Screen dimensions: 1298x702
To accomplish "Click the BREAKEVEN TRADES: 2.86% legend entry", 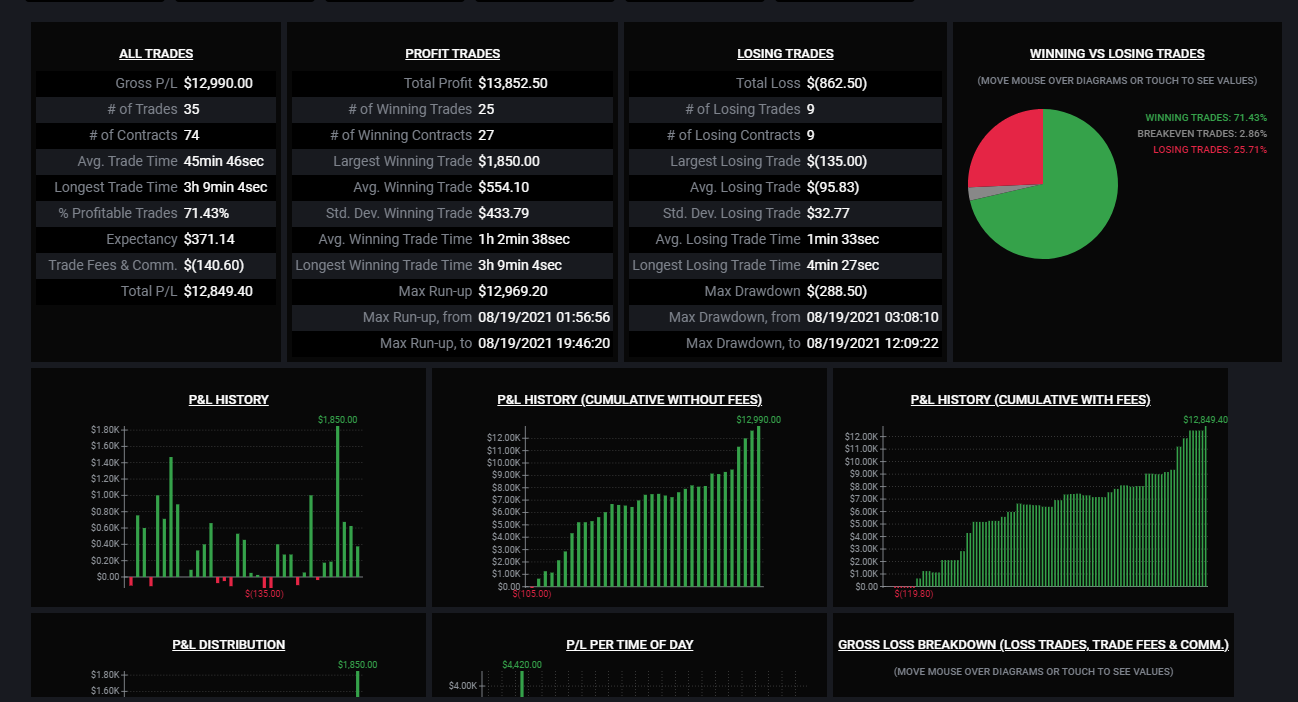I will (1202, 133).
